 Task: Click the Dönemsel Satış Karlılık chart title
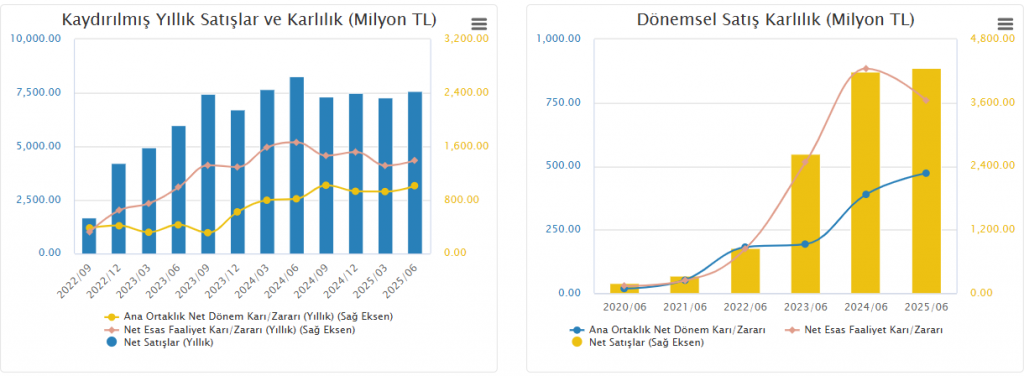[775, 20]
